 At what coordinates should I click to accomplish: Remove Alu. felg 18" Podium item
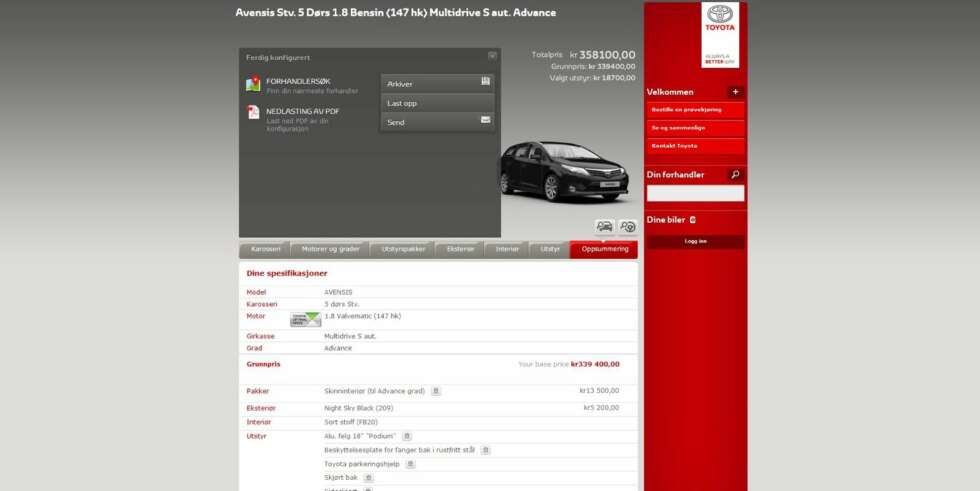click(406, 436)
